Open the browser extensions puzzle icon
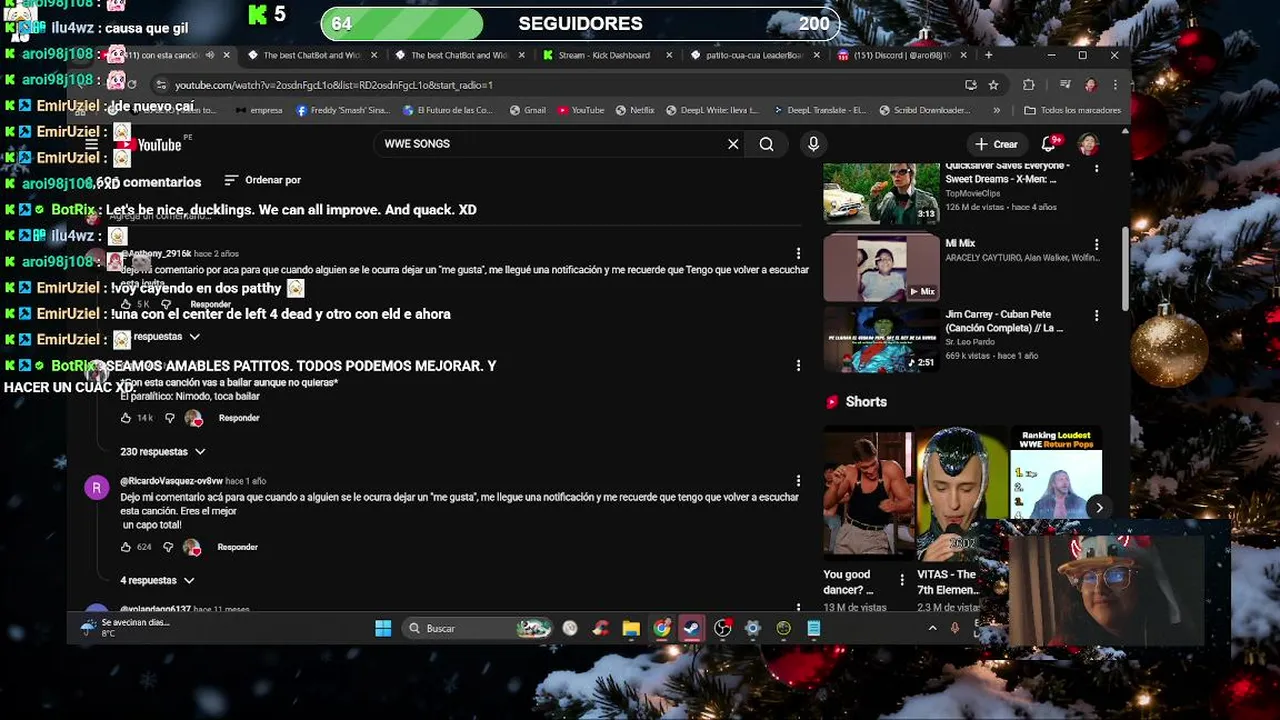The width and height of the screenshot is (1280, 720). 1028,85
